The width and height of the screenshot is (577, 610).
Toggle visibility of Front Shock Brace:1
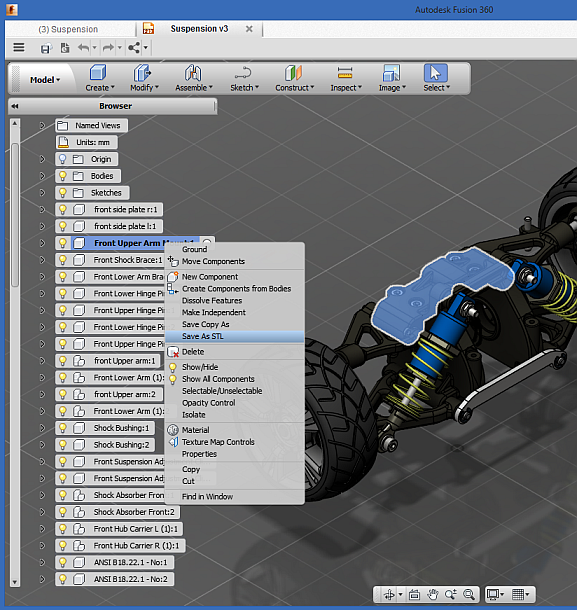pyautogui.click(x=62, y=260)
